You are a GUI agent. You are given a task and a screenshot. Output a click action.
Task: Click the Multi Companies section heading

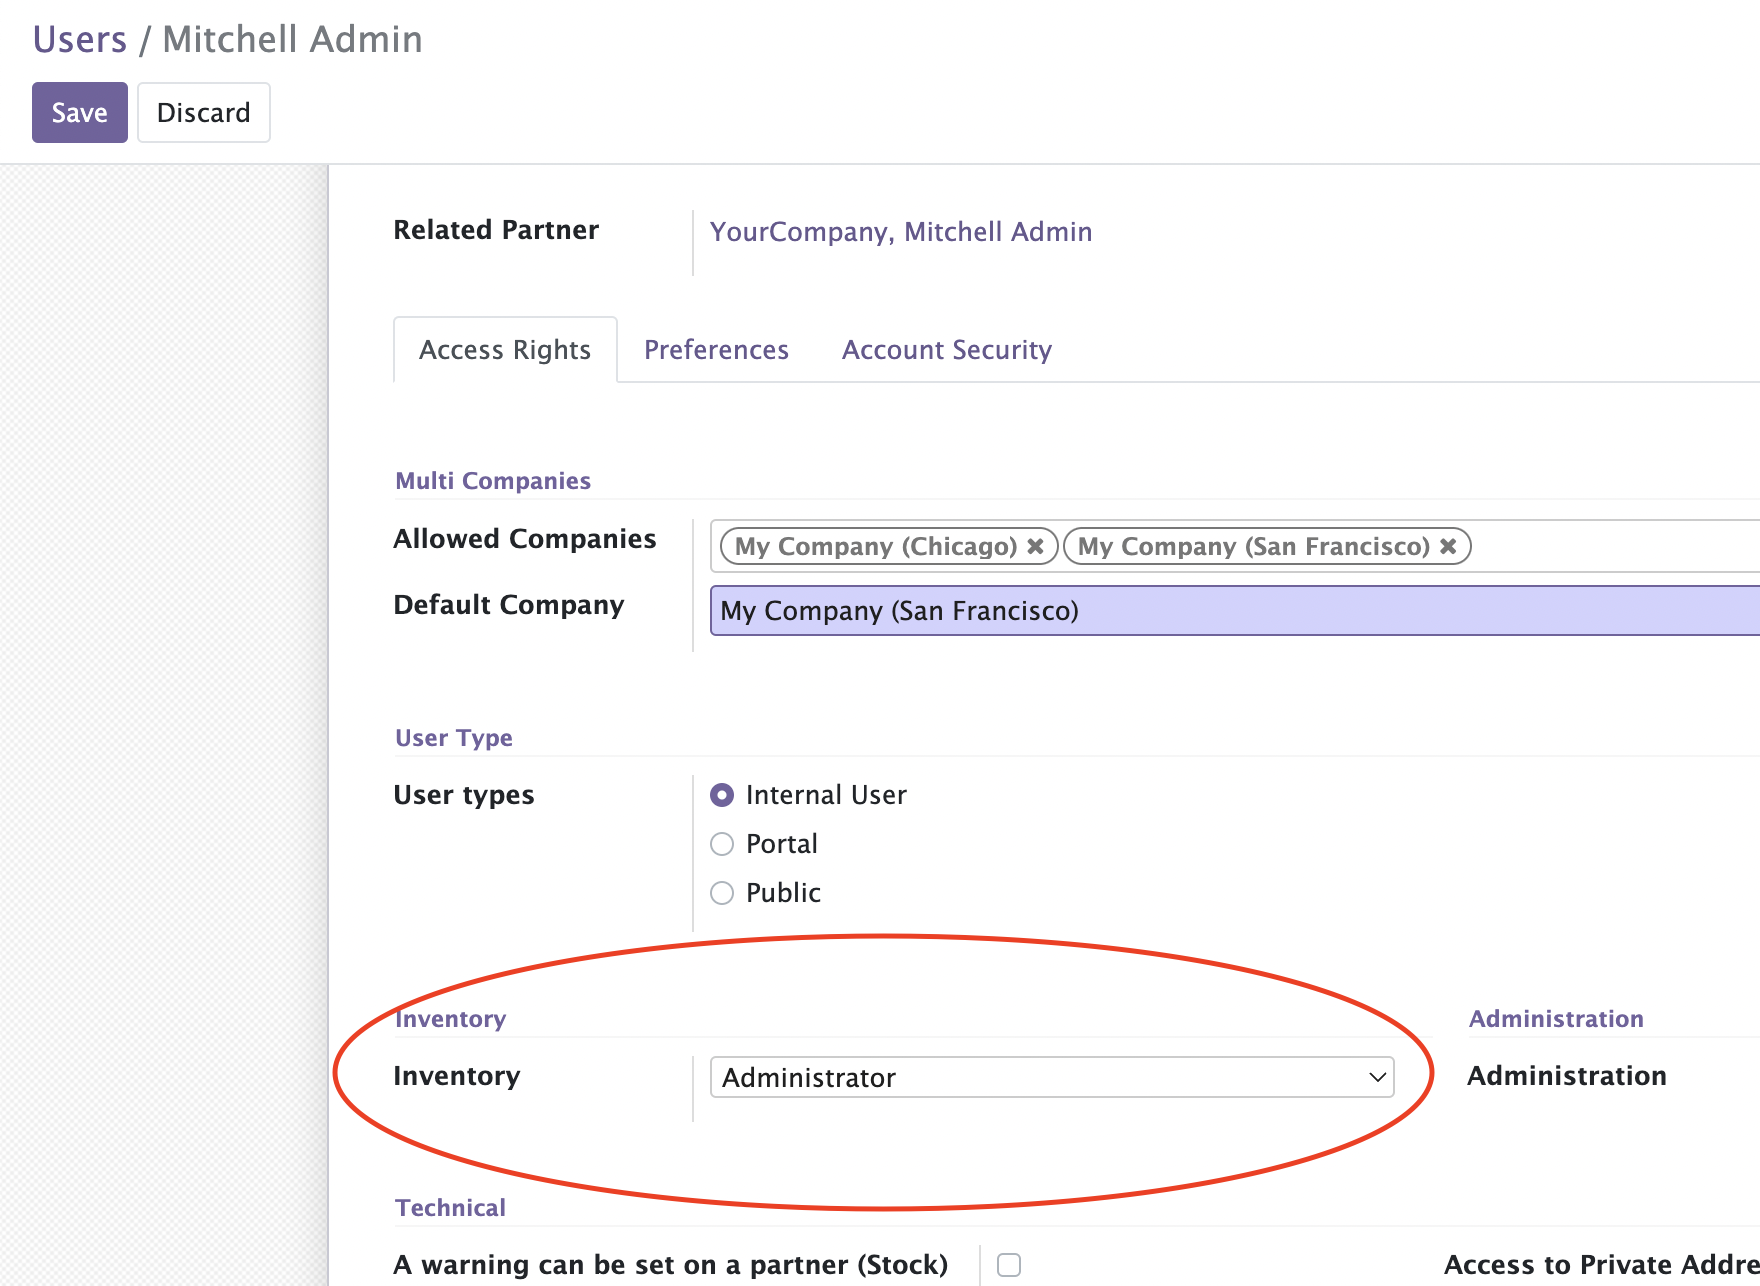493,481
